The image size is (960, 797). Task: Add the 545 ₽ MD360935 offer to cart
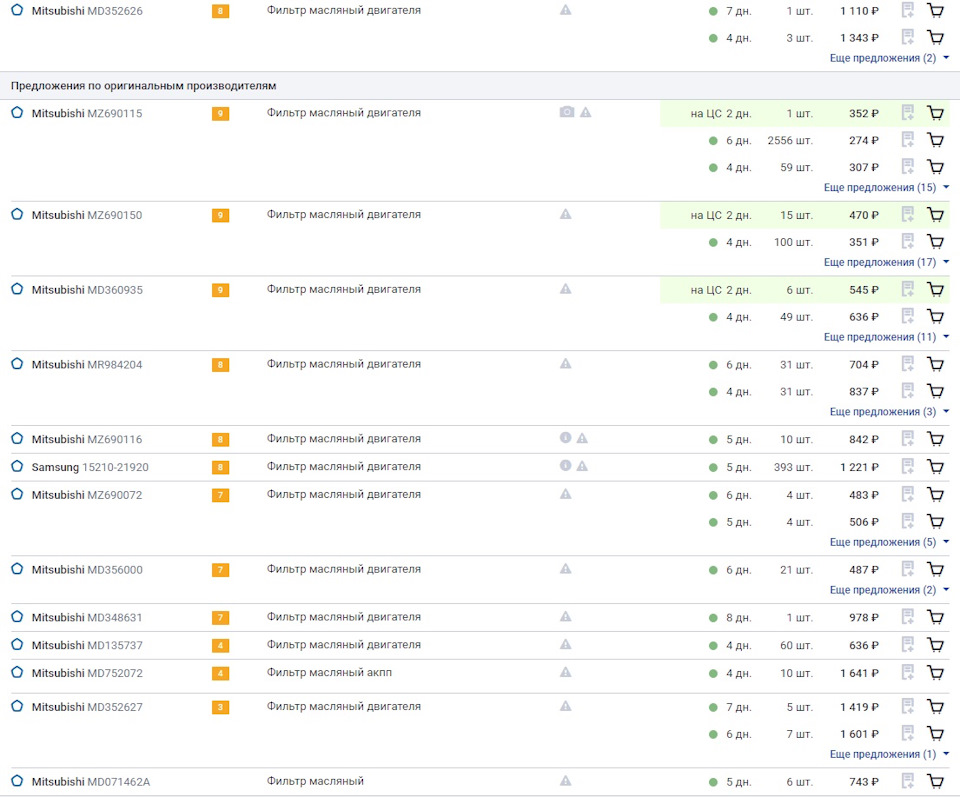[935, 290]
